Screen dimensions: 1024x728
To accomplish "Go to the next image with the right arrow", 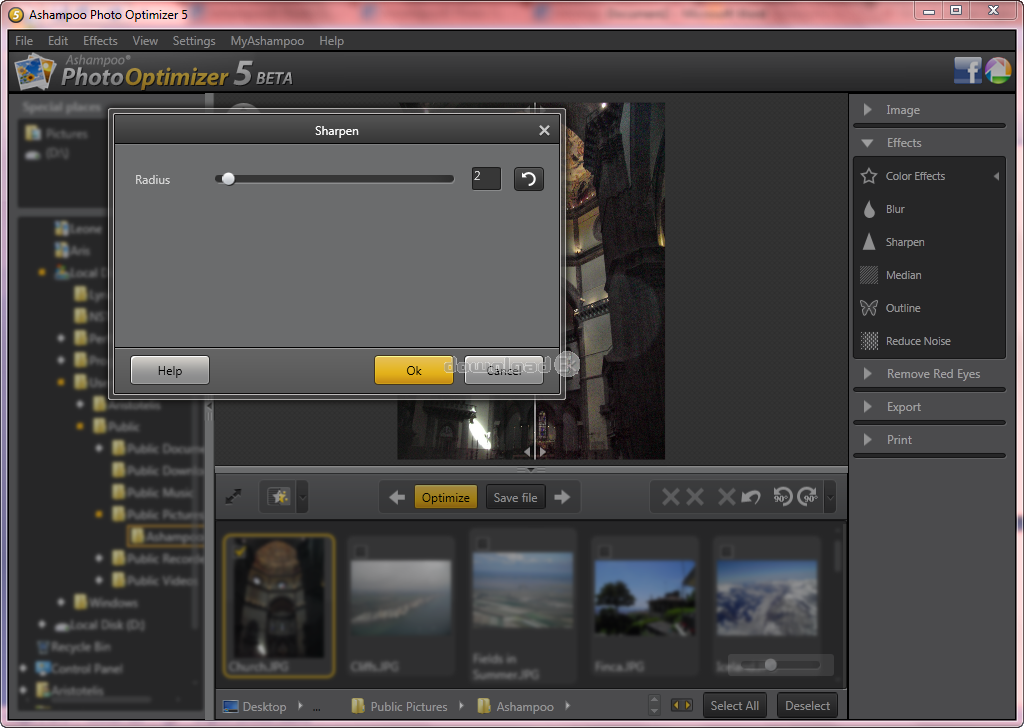I will pyautogui.click(x=562, y=498).
